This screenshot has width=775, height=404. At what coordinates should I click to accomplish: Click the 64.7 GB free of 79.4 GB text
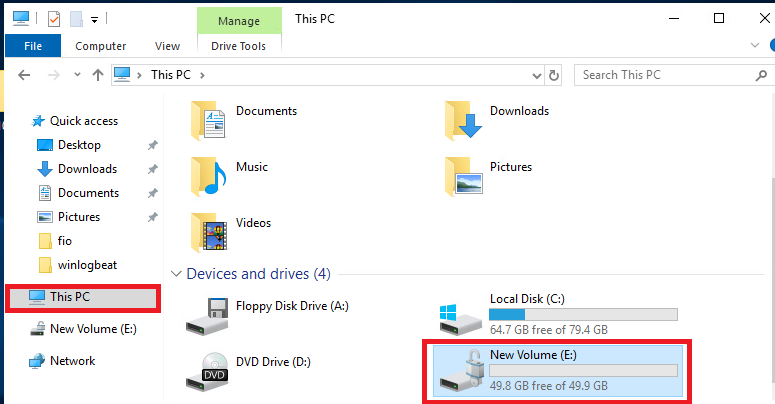(549, 330)
